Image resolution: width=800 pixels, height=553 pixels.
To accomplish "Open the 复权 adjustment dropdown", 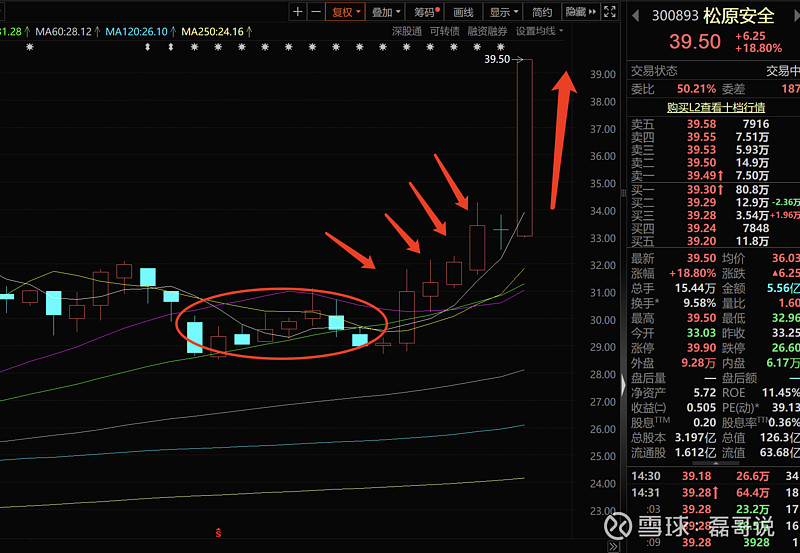I will pos(346,12).
